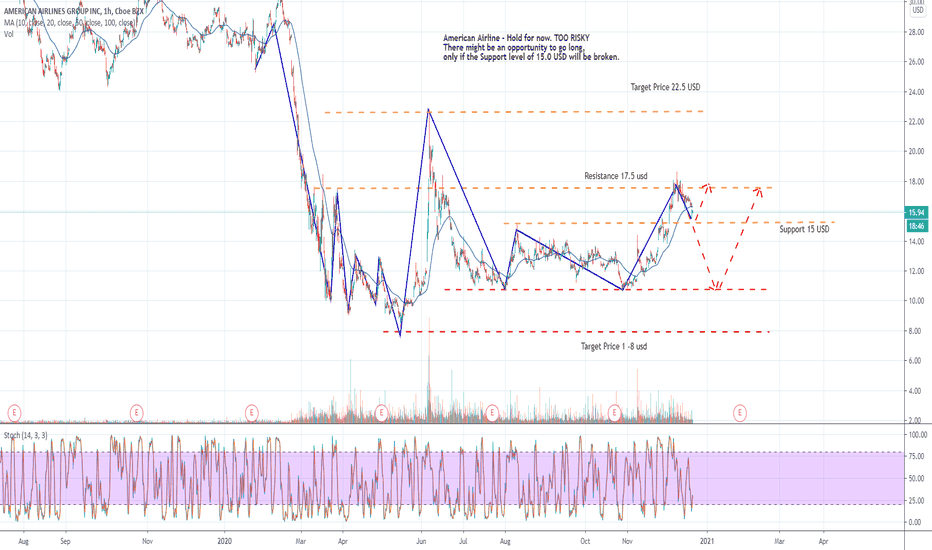Image resolution: width=932 pixels, height=550 pixels.
Task: Open the earnings marker left of the Oct 2020 volume spike
Action: coord(615,412)
